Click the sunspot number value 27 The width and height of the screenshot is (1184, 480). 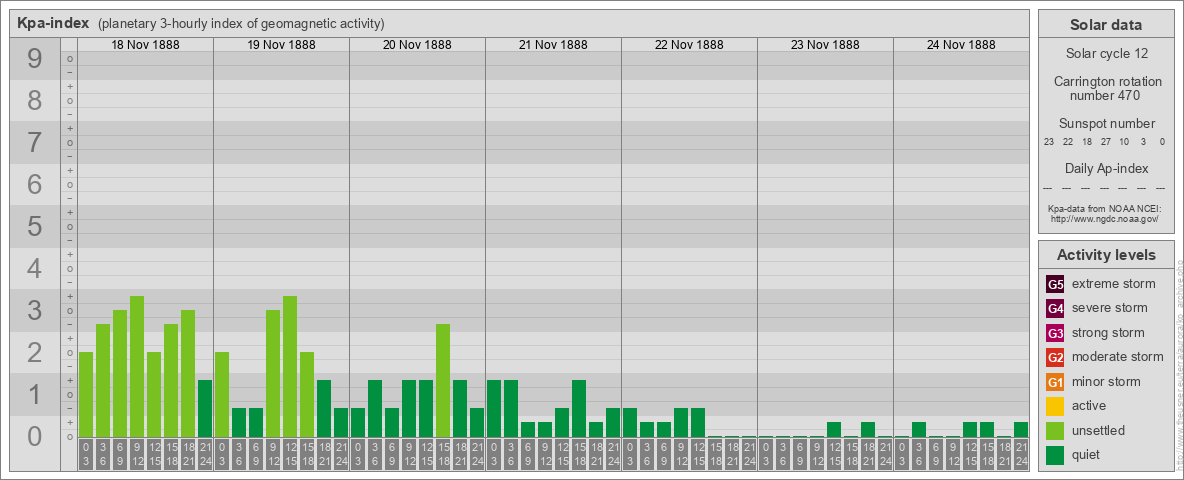[1105, 142]
